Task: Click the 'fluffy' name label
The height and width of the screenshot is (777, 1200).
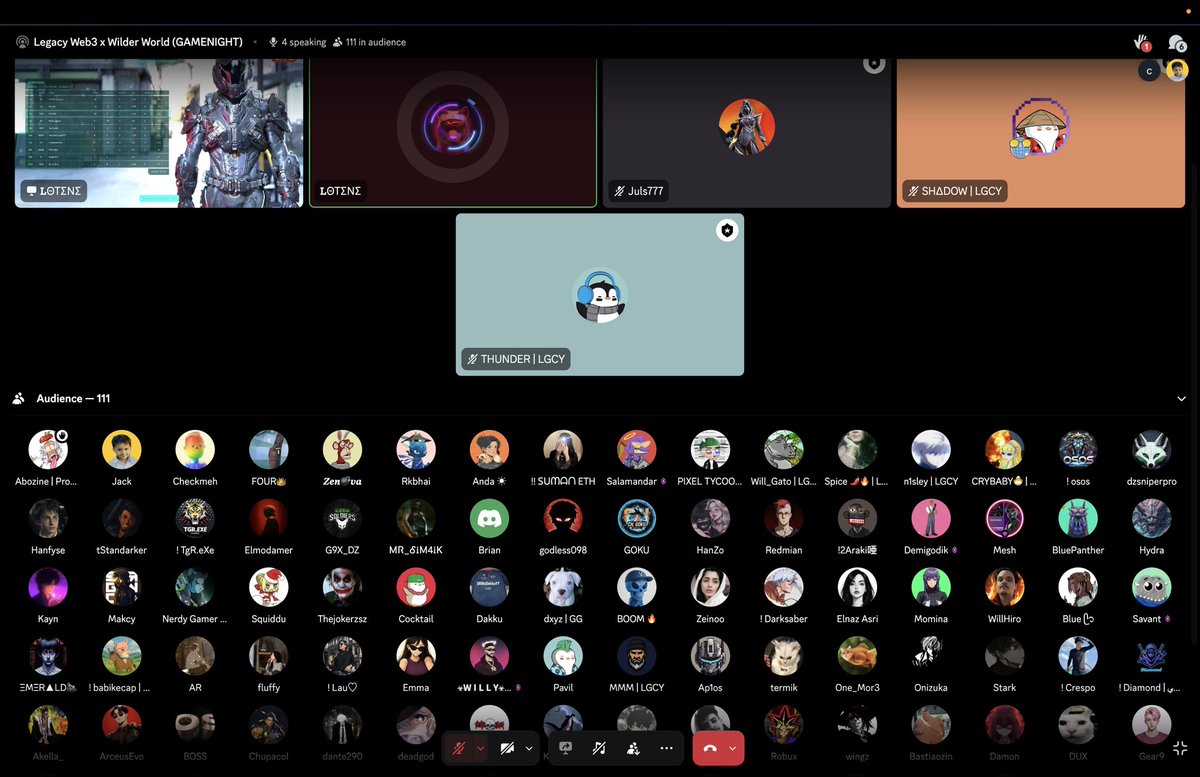Action: click(269, 688)
